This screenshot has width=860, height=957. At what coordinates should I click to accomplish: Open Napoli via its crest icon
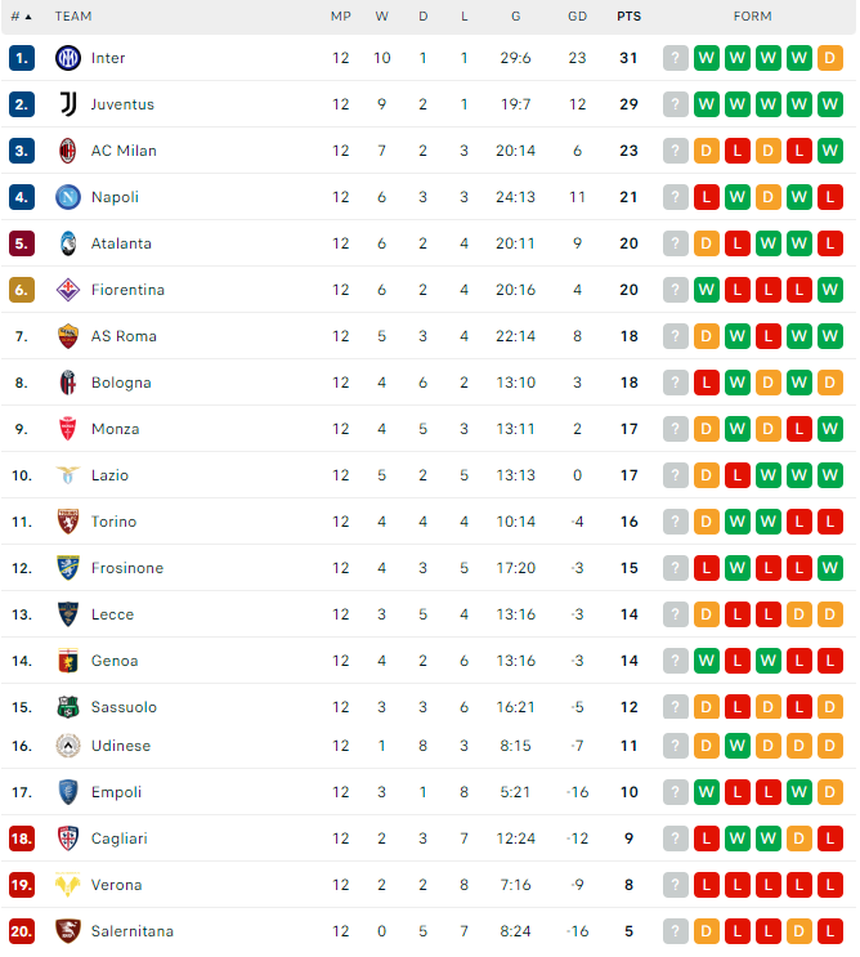point(68,197)
